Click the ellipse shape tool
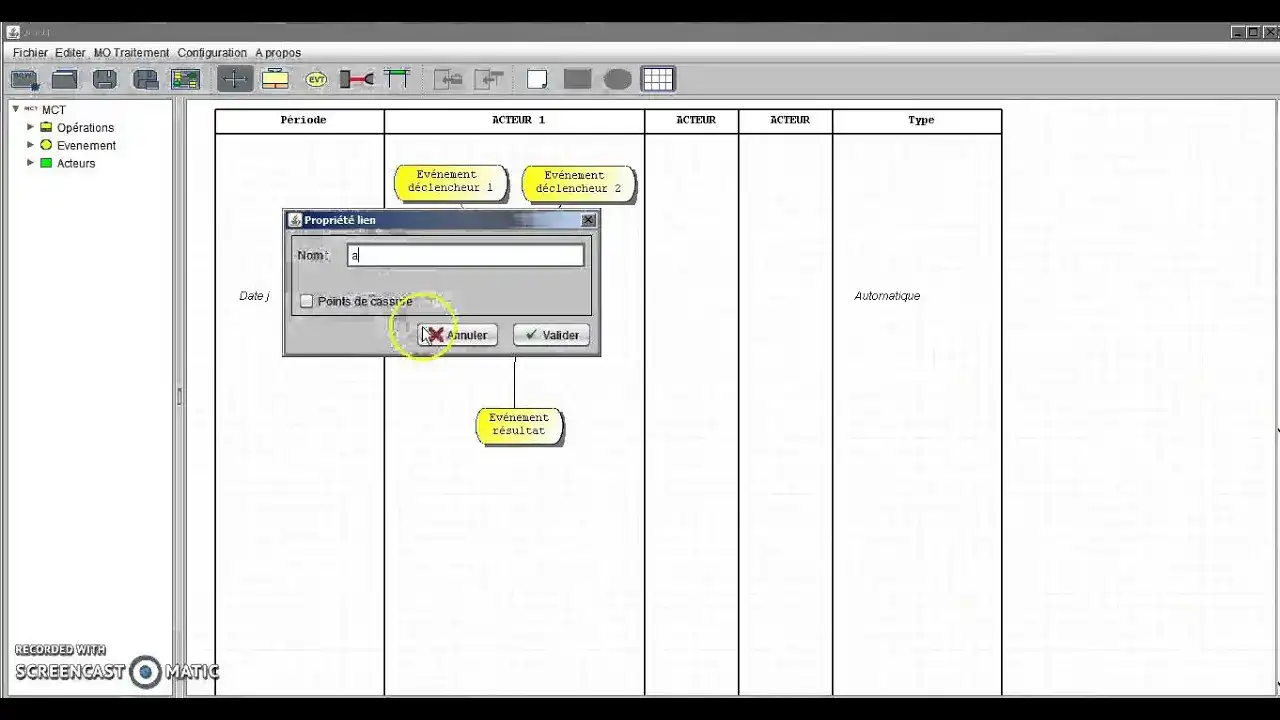Screen dimensions: 1280x720 [x=617, y=78]
